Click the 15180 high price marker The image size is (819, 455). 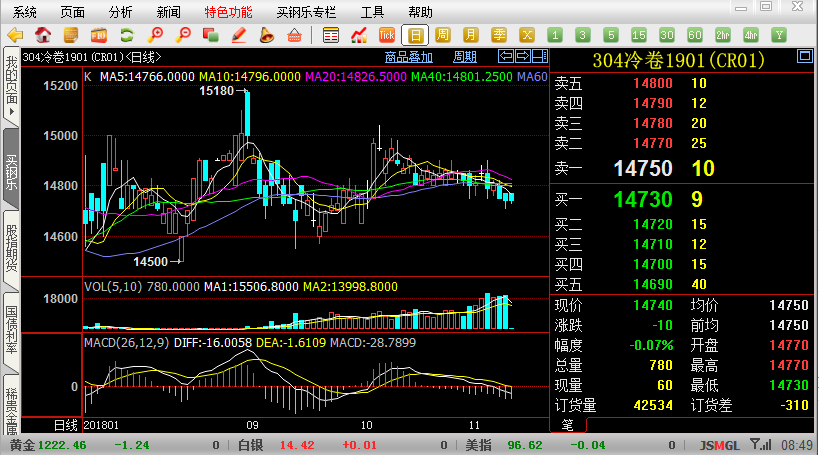tap(216, 91)
